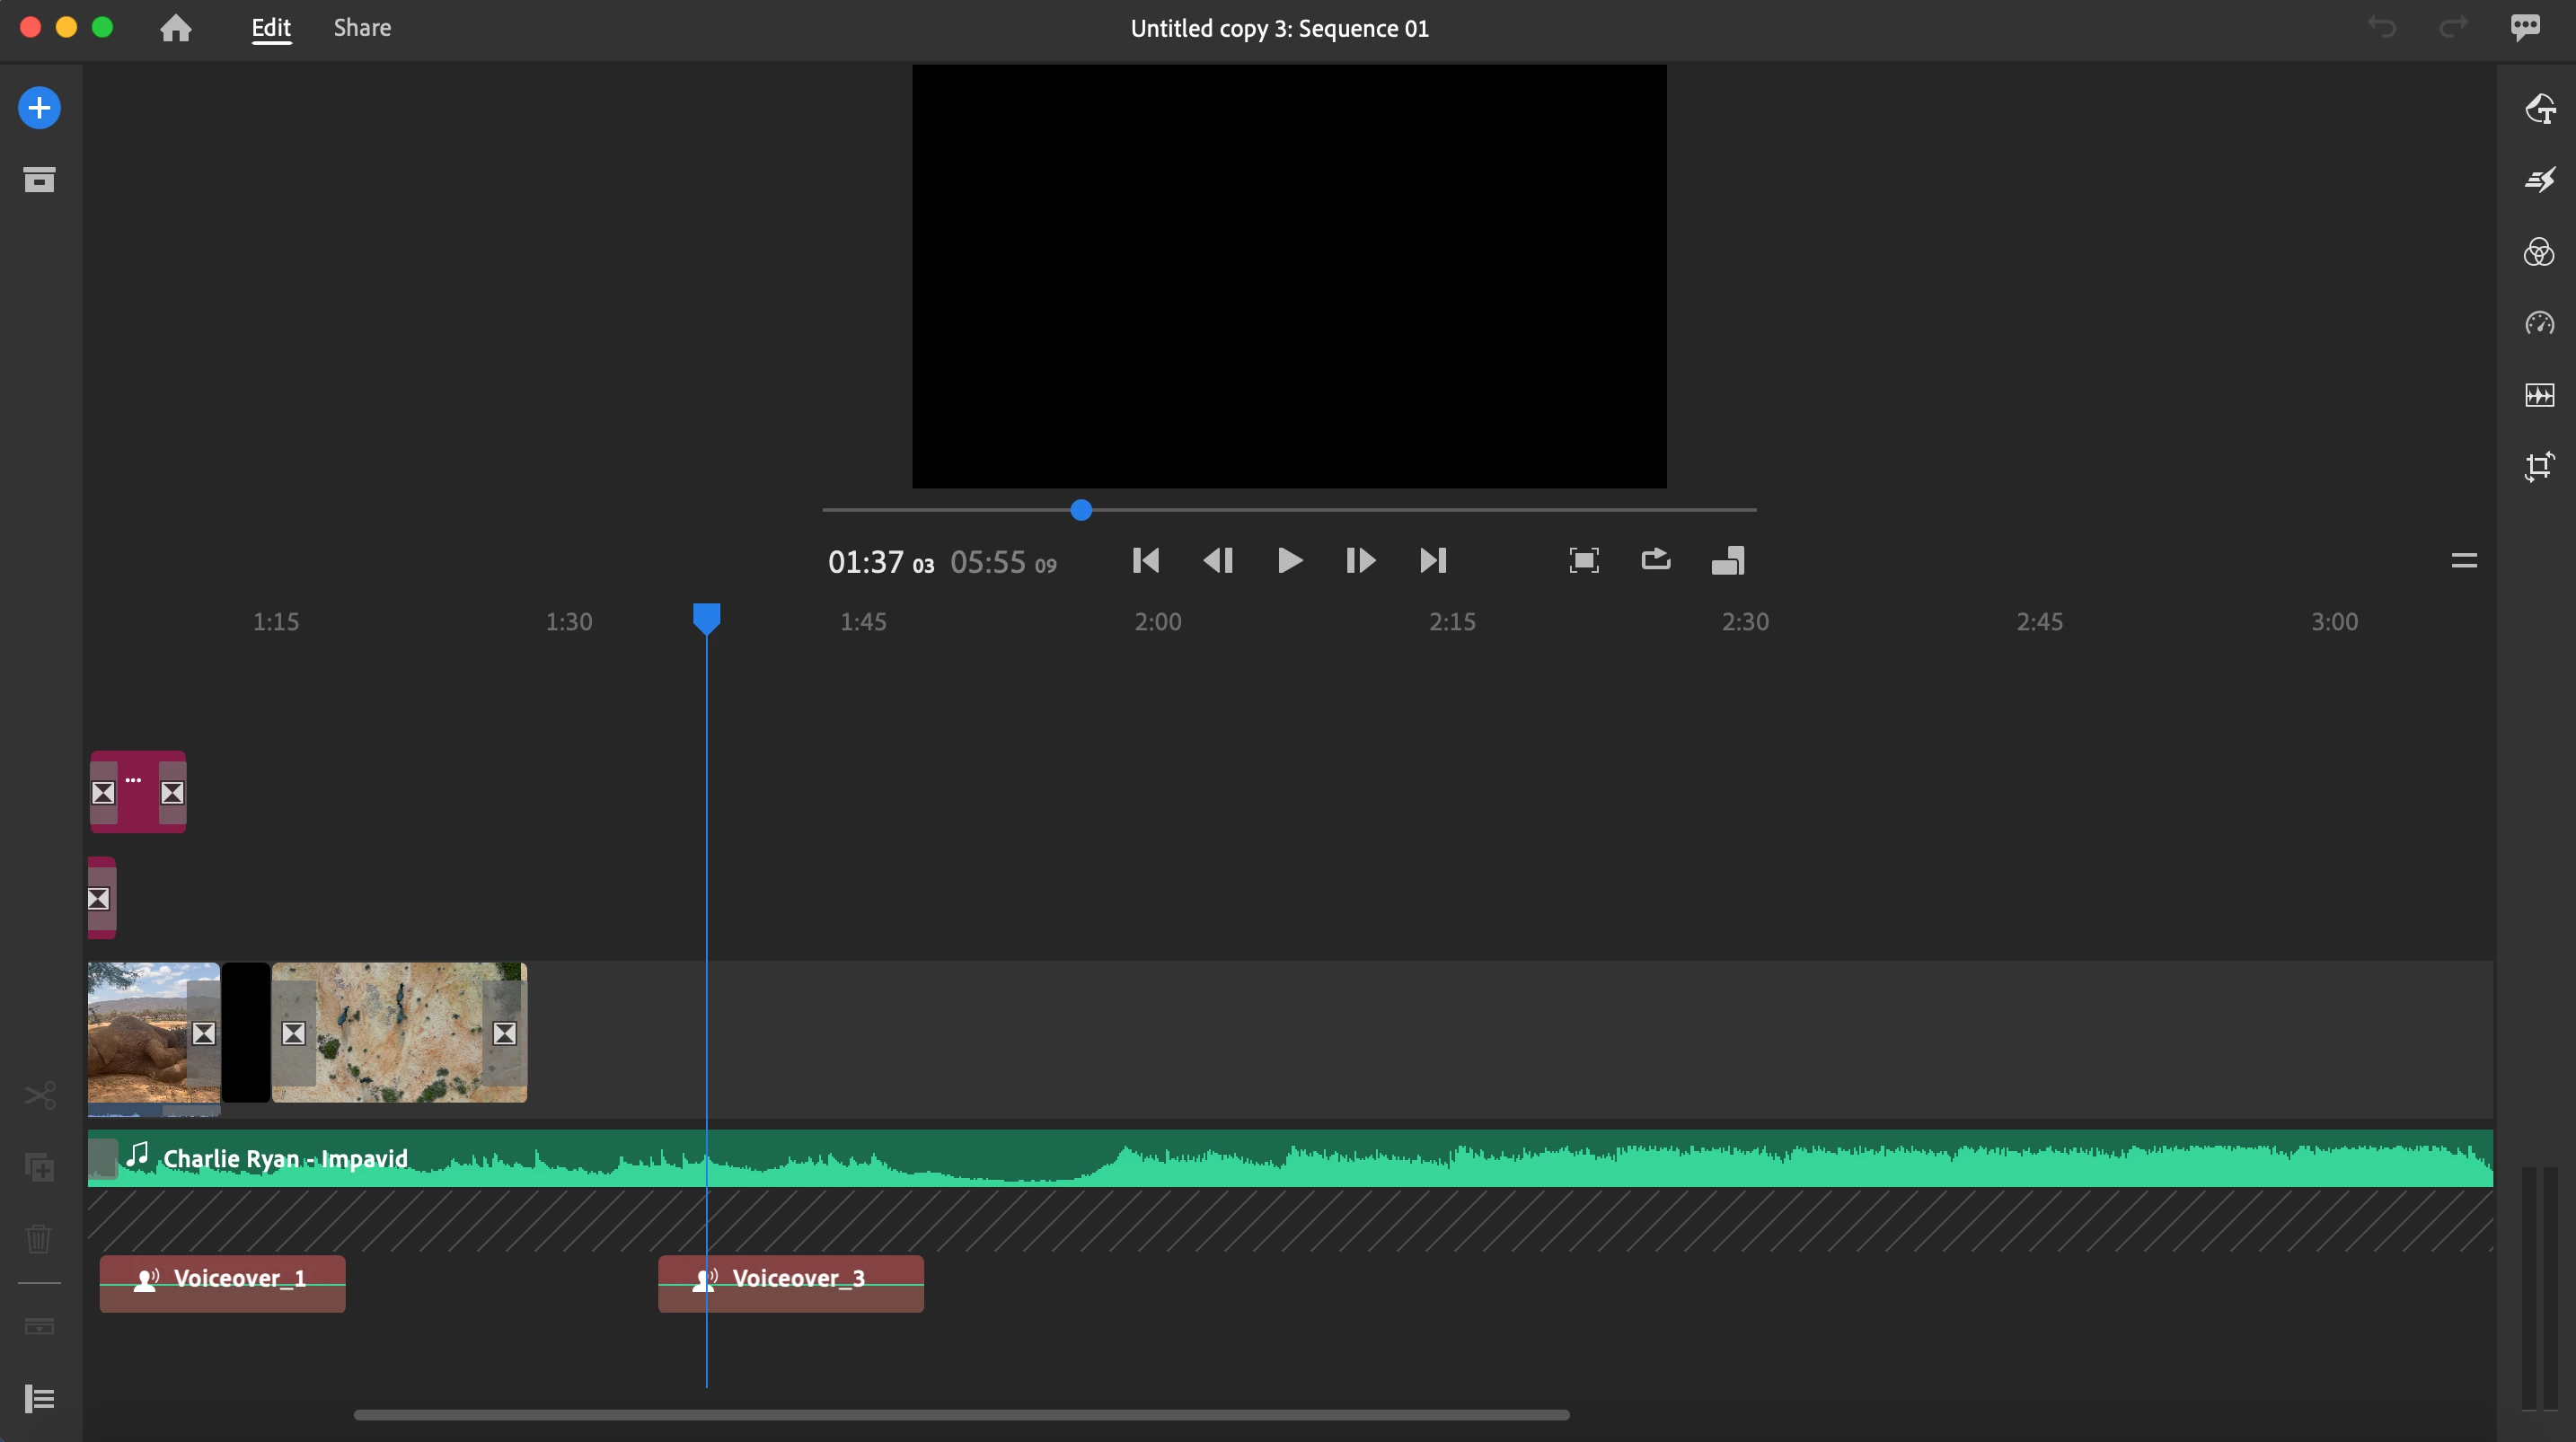Open the Crop and Transform panel icon
Image resolution: width=2576 pixels, height=1442 pixels.
point(2539,467)
